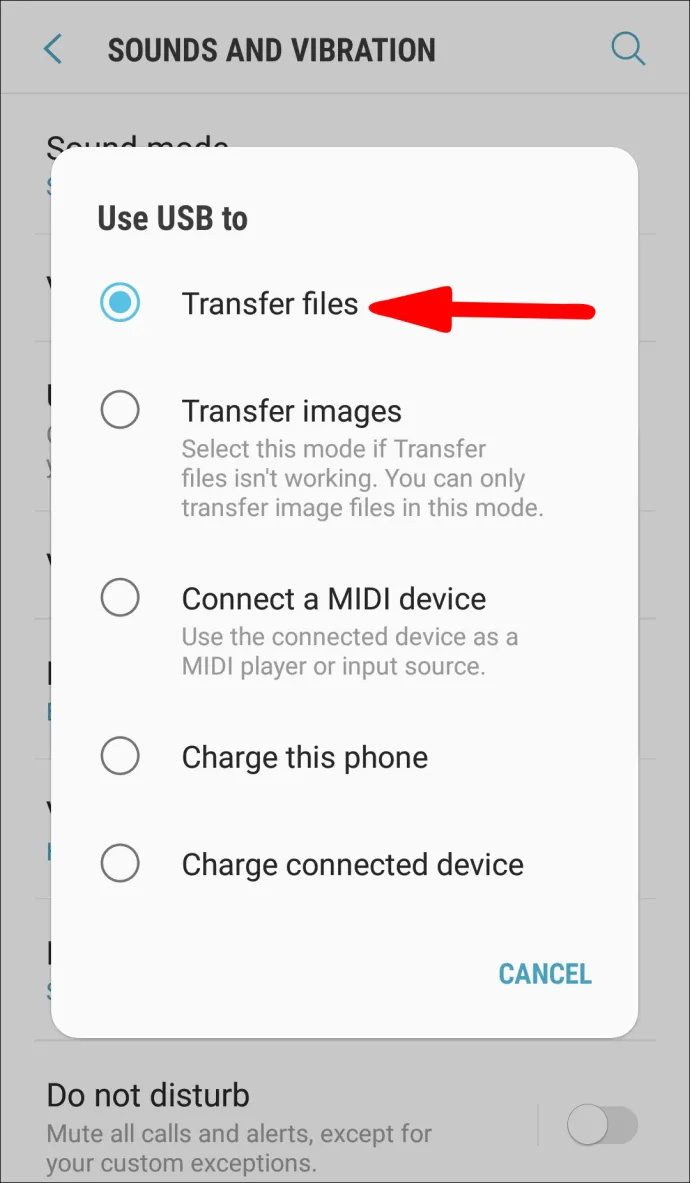Screen dimensions: 690x1183
Task: Click the Use USB to dialog title
Action: point(173,219)
